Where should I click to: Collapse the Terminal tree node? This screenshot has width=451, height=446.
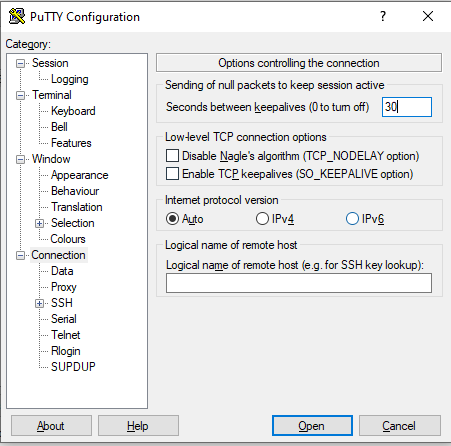click(20, 95)
